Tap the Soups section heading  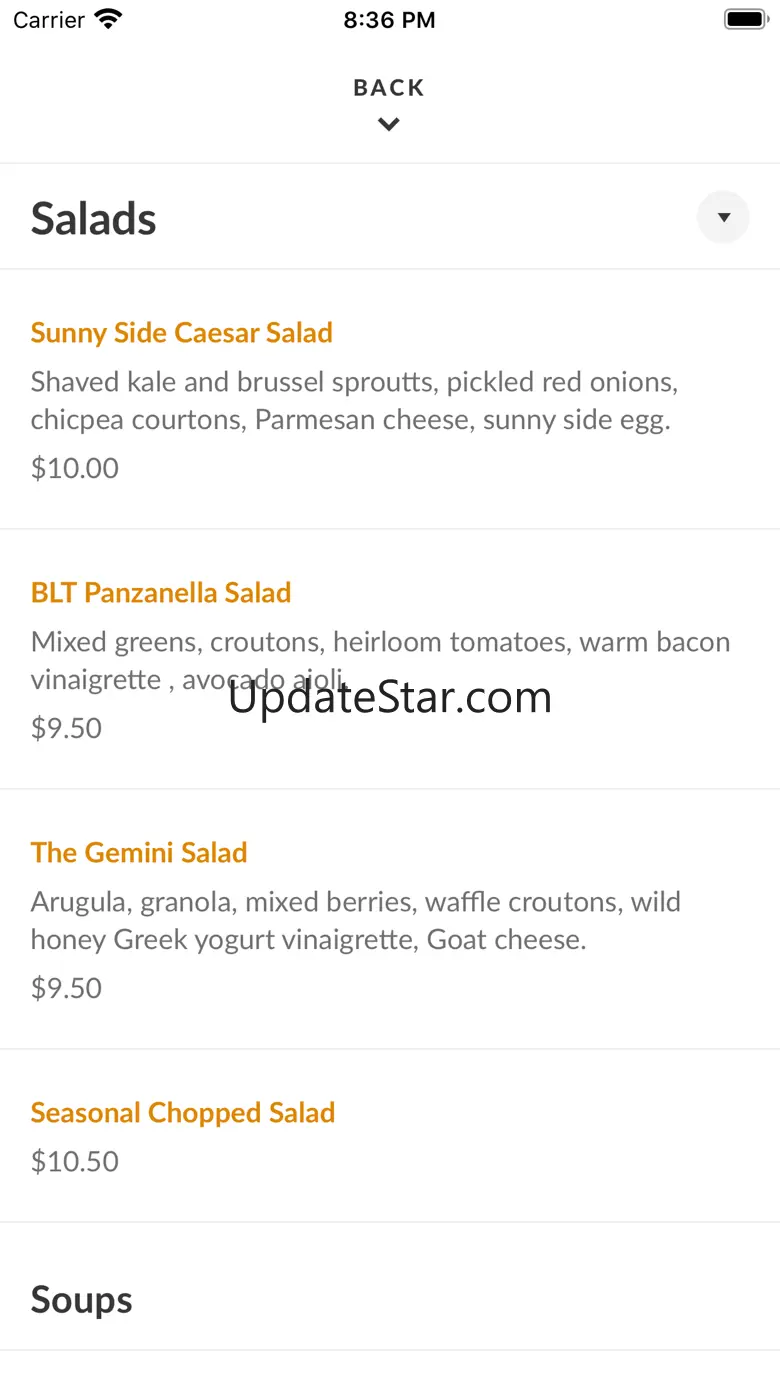coord(82,1300)
